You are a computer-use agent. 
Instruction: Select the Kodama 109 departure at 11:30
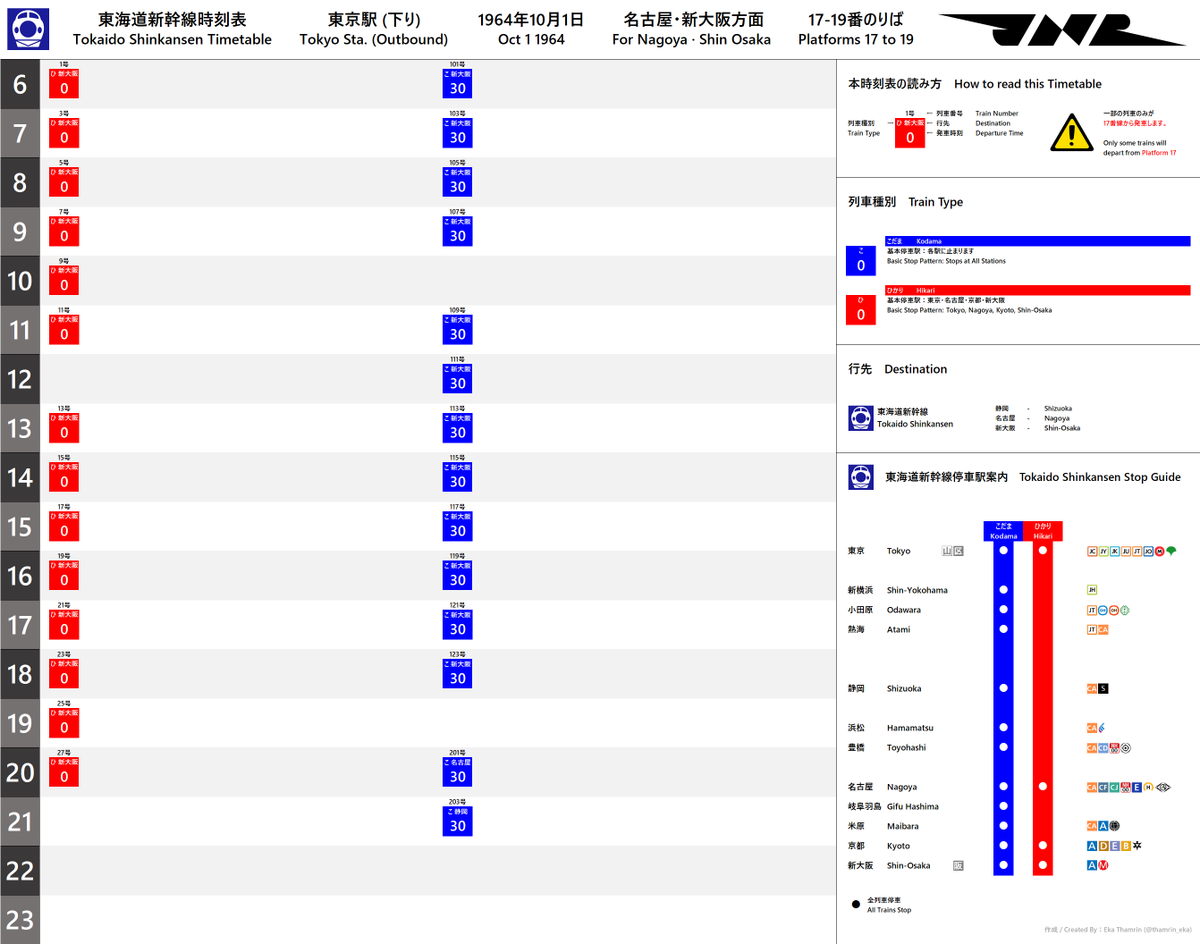pyautogui.click(x=457, y=329)
